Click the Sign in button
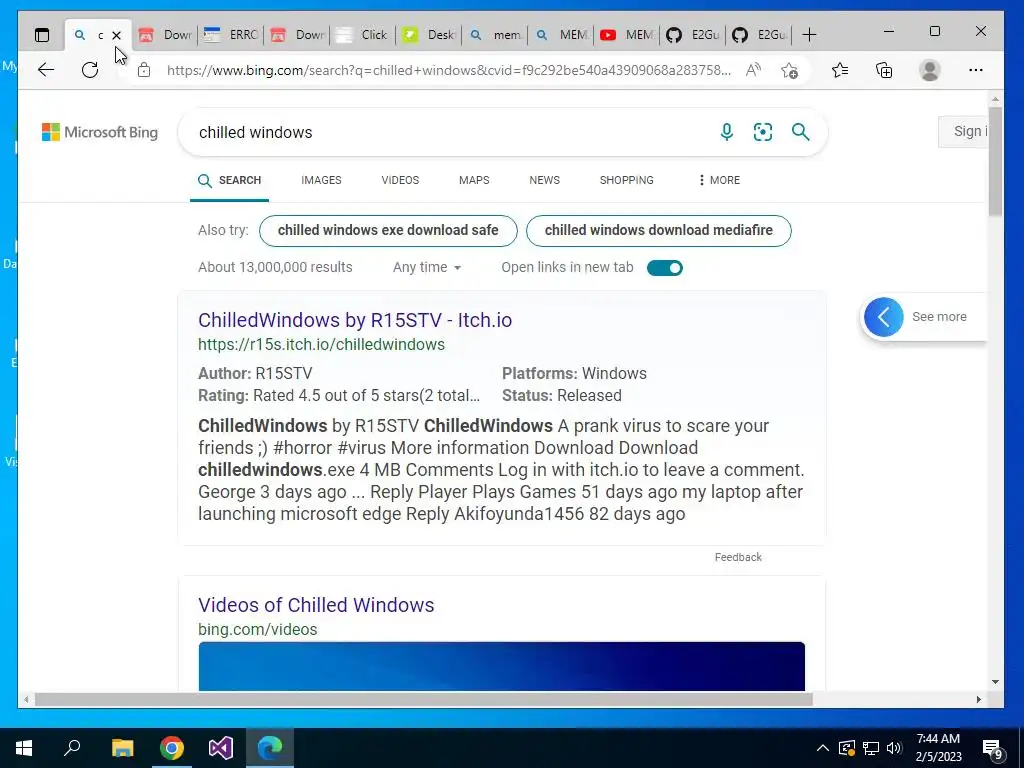 pyautogui.click(x=963, y=131)
